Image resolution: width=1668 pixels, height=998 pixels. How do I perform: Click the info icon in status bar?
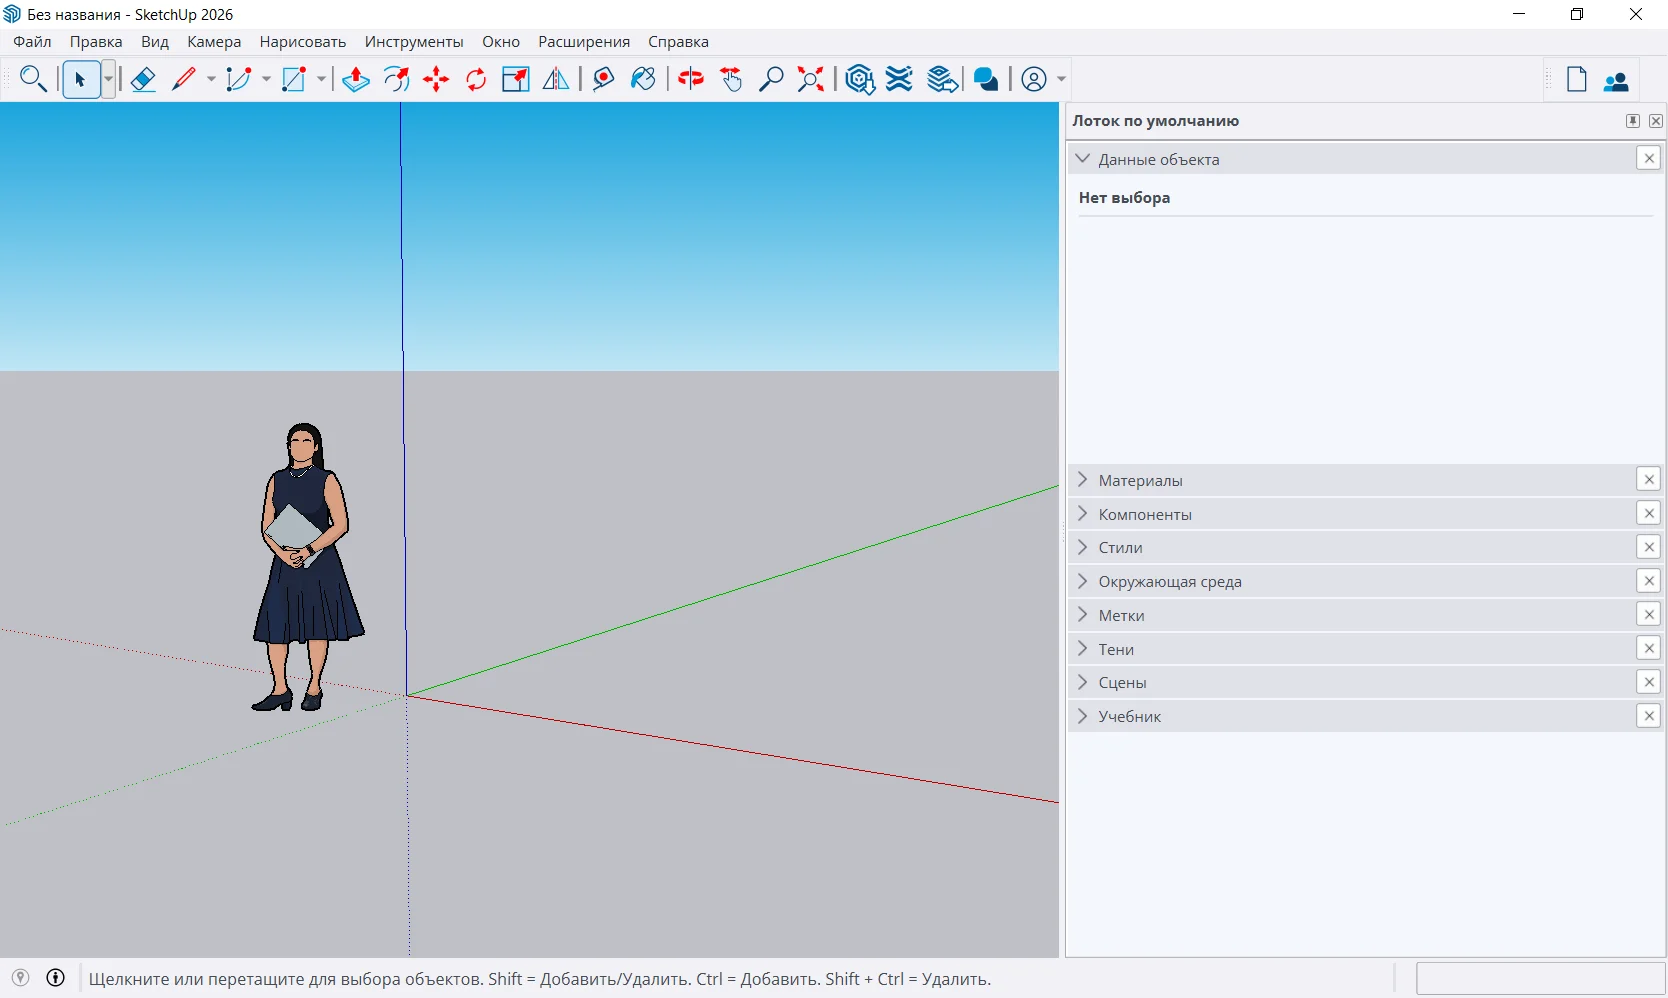coord(56,978)
